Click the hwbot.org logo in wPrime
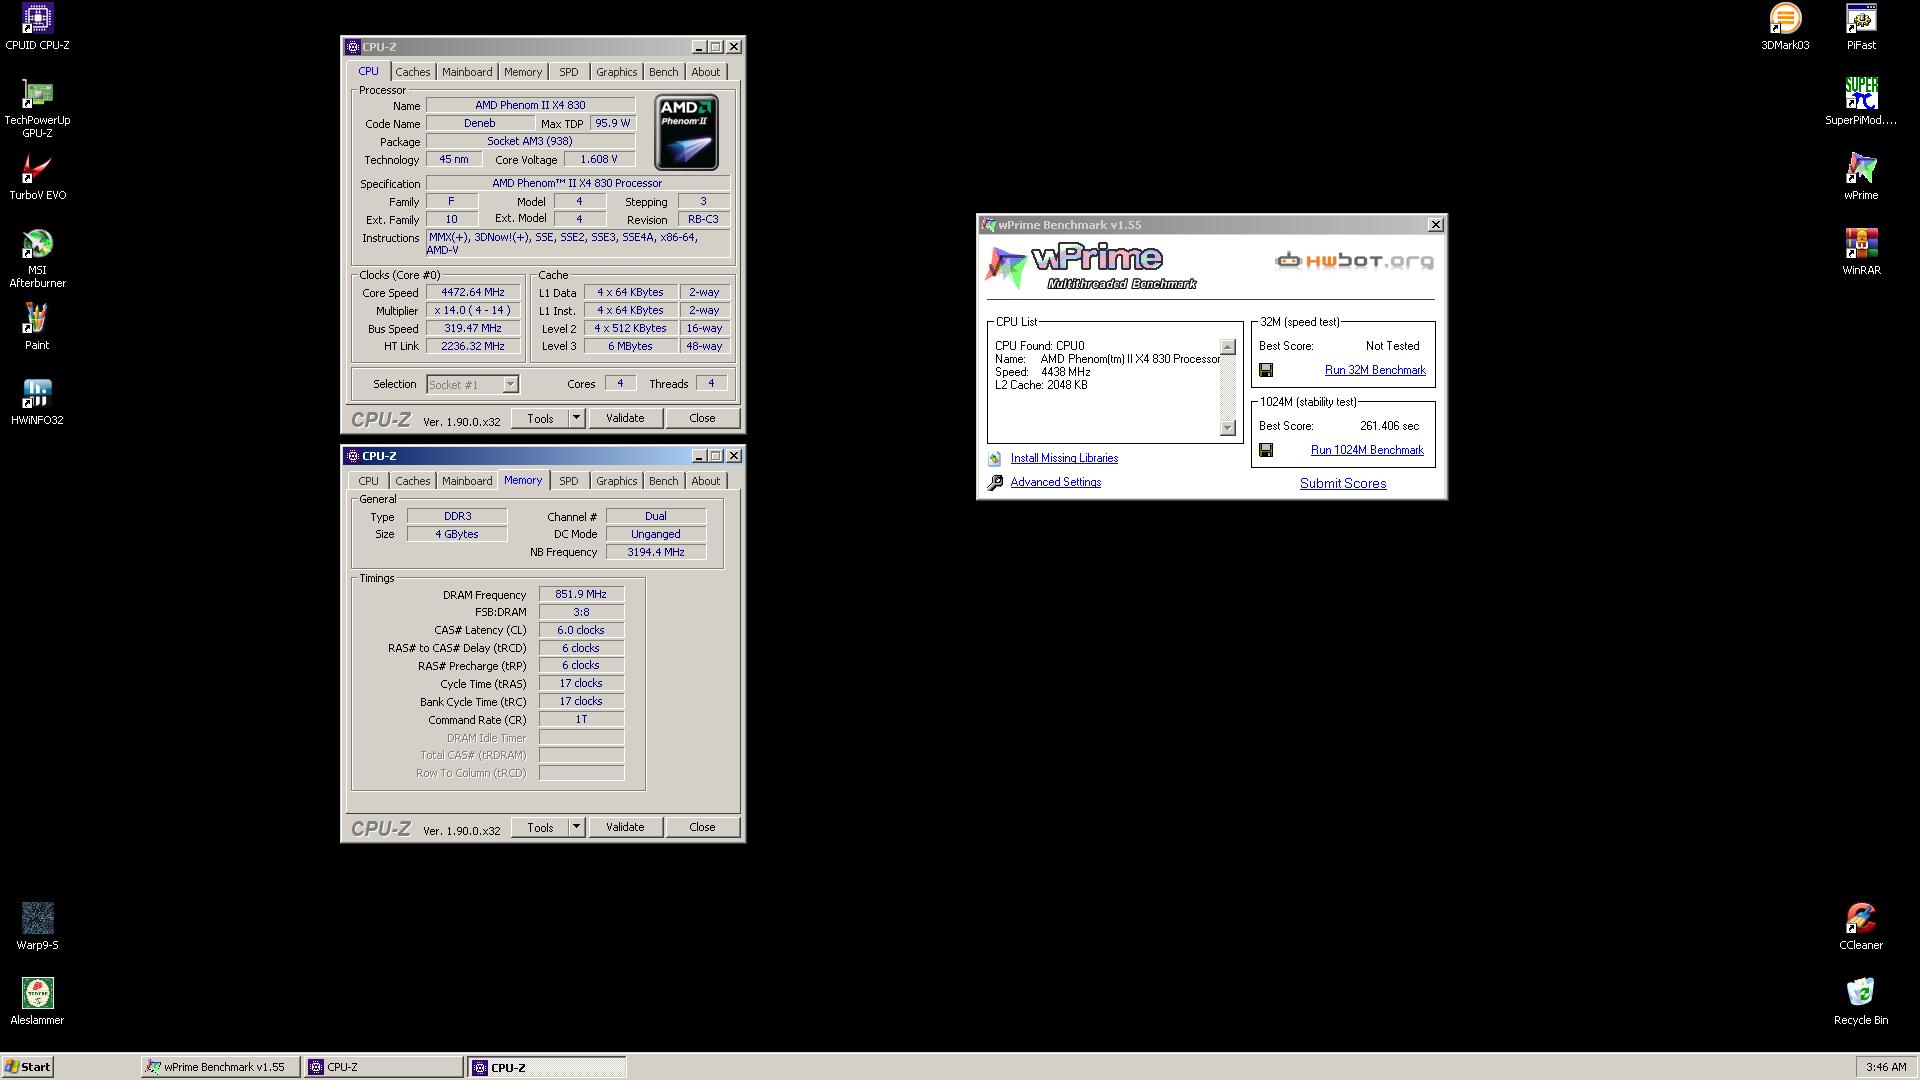The width and height of the screenshot is (1920, 1080). tap(1354, 261)
